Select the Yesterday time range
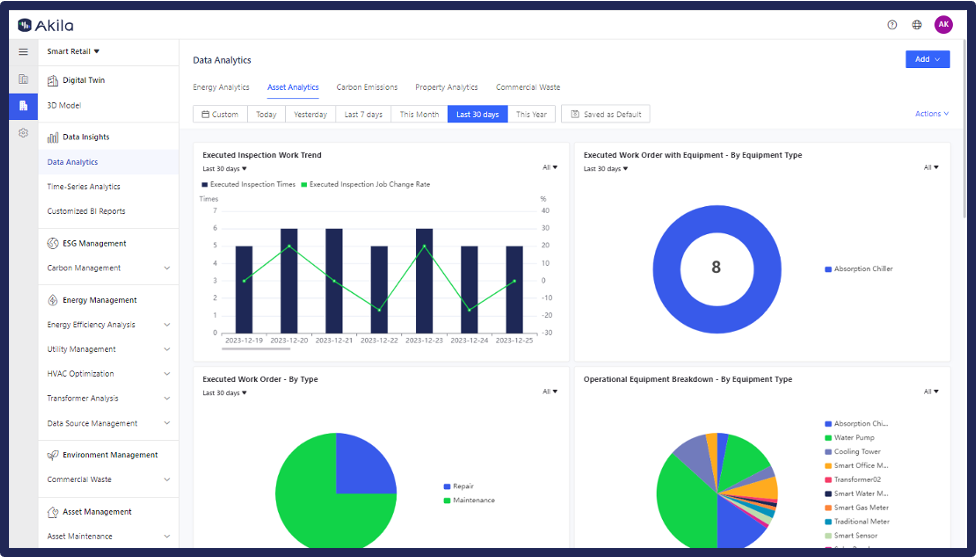Image resolution: width=976 pixels, height=558 pixels. tap(311, 114)
